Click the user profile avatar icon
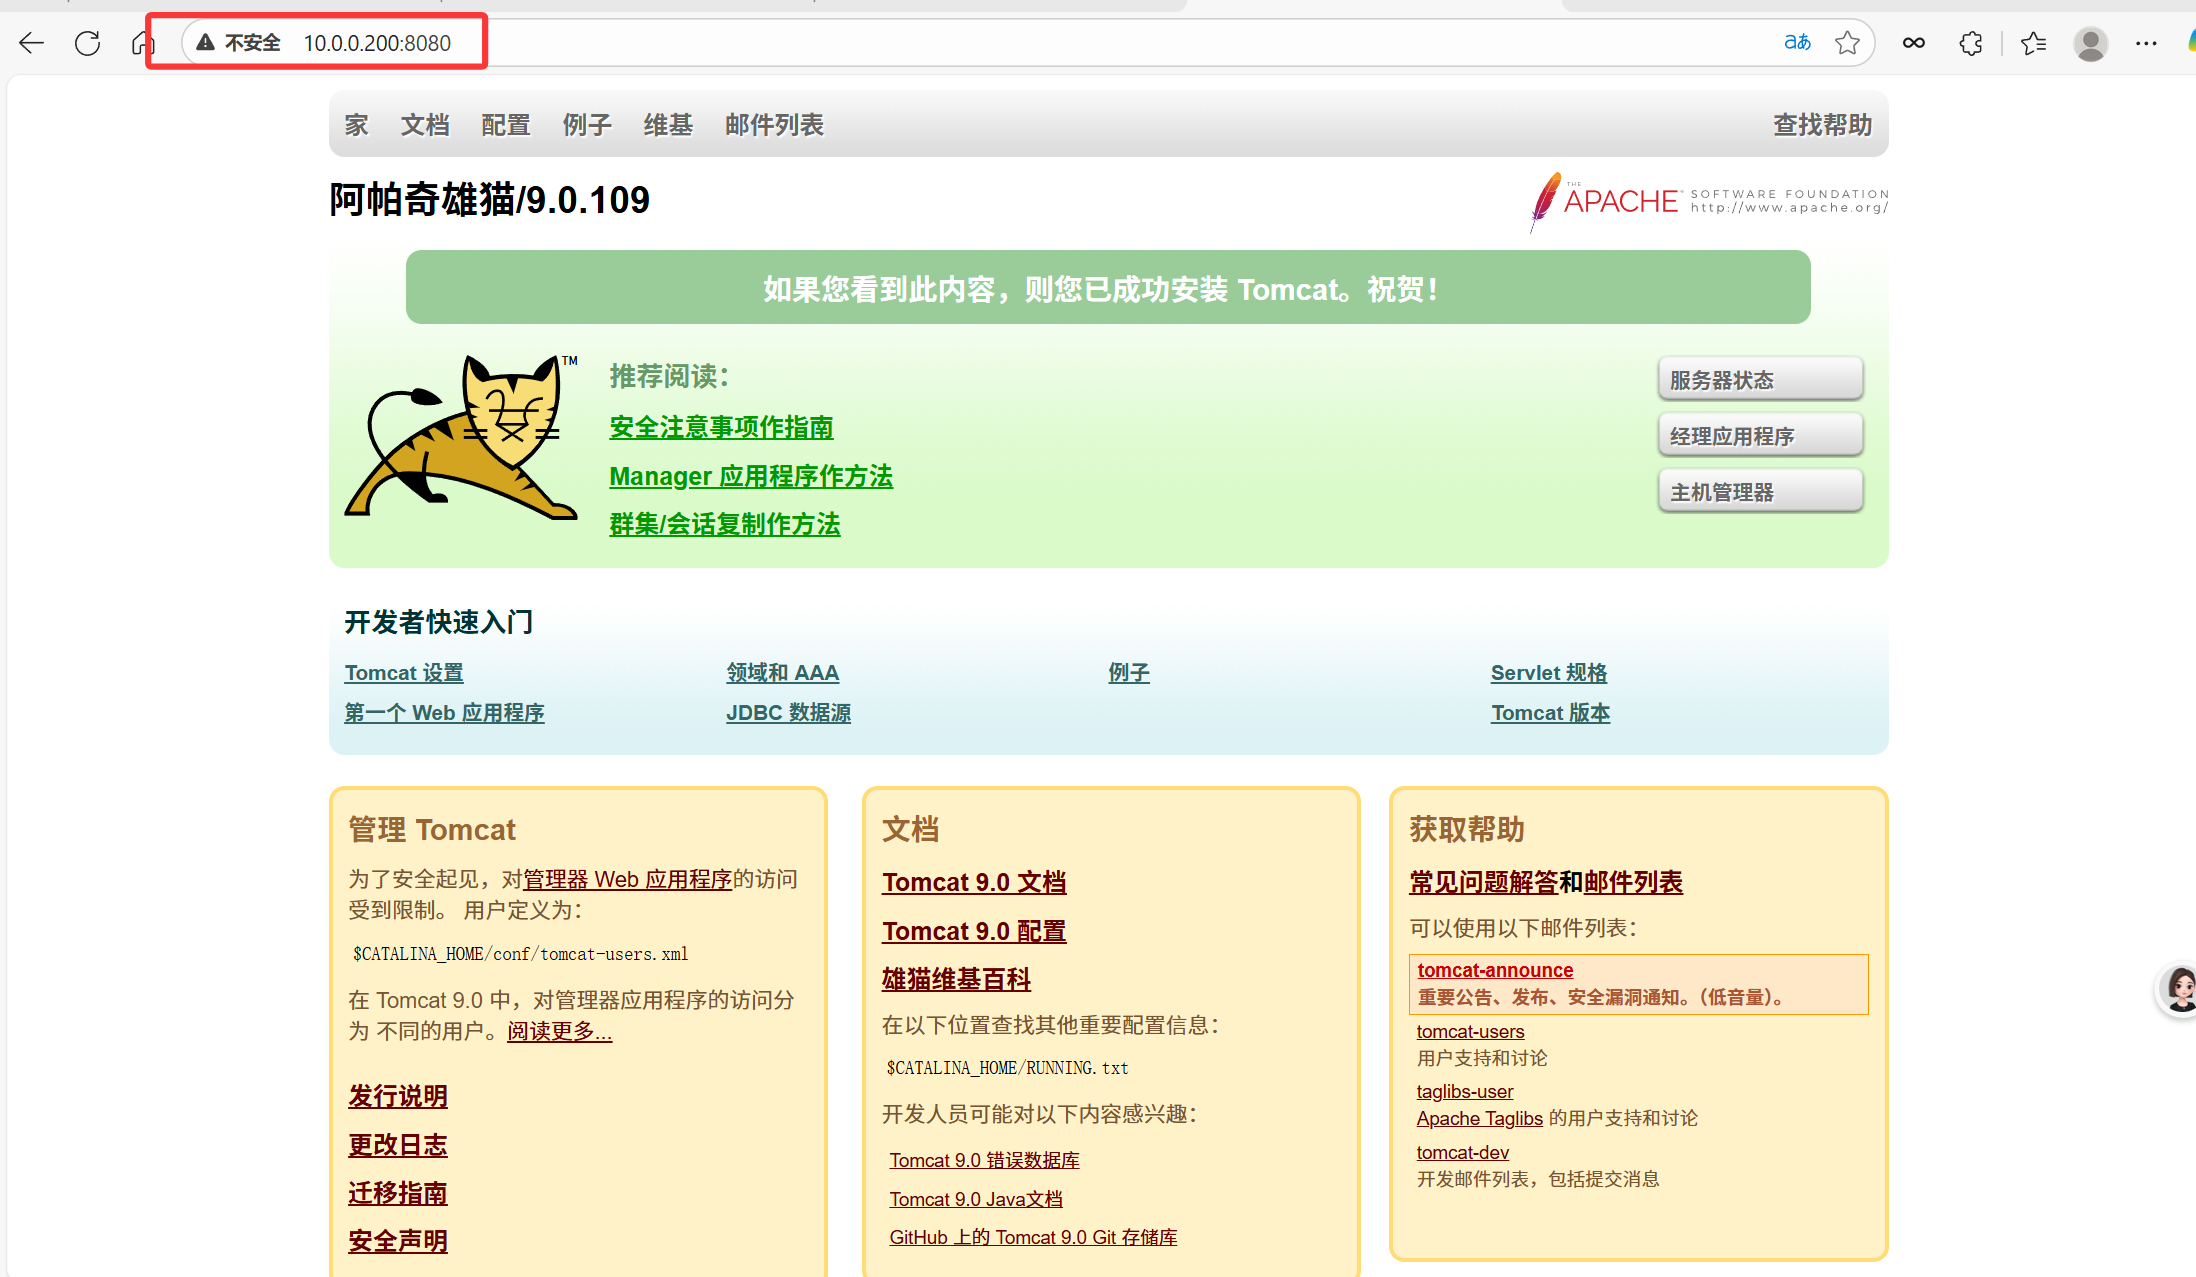 coord(2090,43)
